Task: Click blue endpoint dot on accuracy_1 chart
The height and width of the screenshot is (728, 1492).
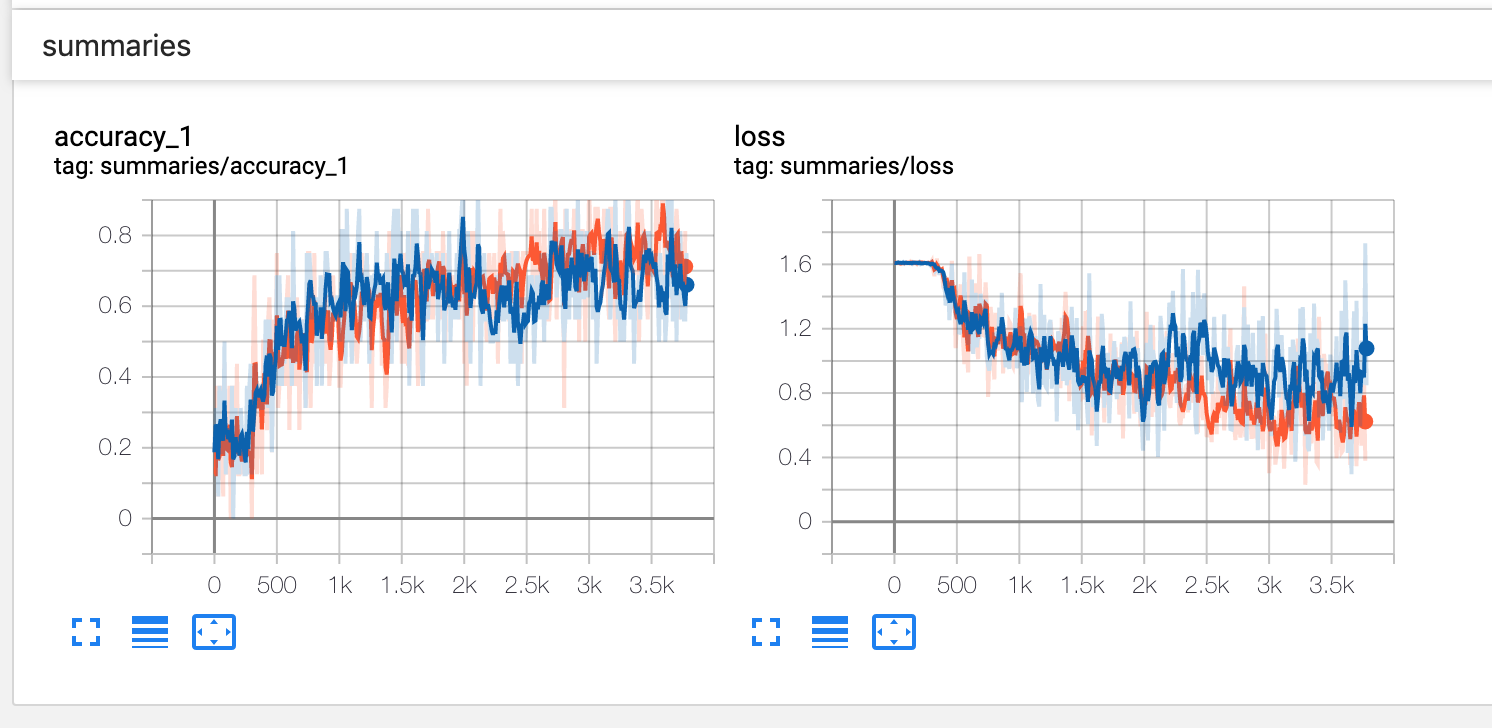Action: click(x=686, y=285)
